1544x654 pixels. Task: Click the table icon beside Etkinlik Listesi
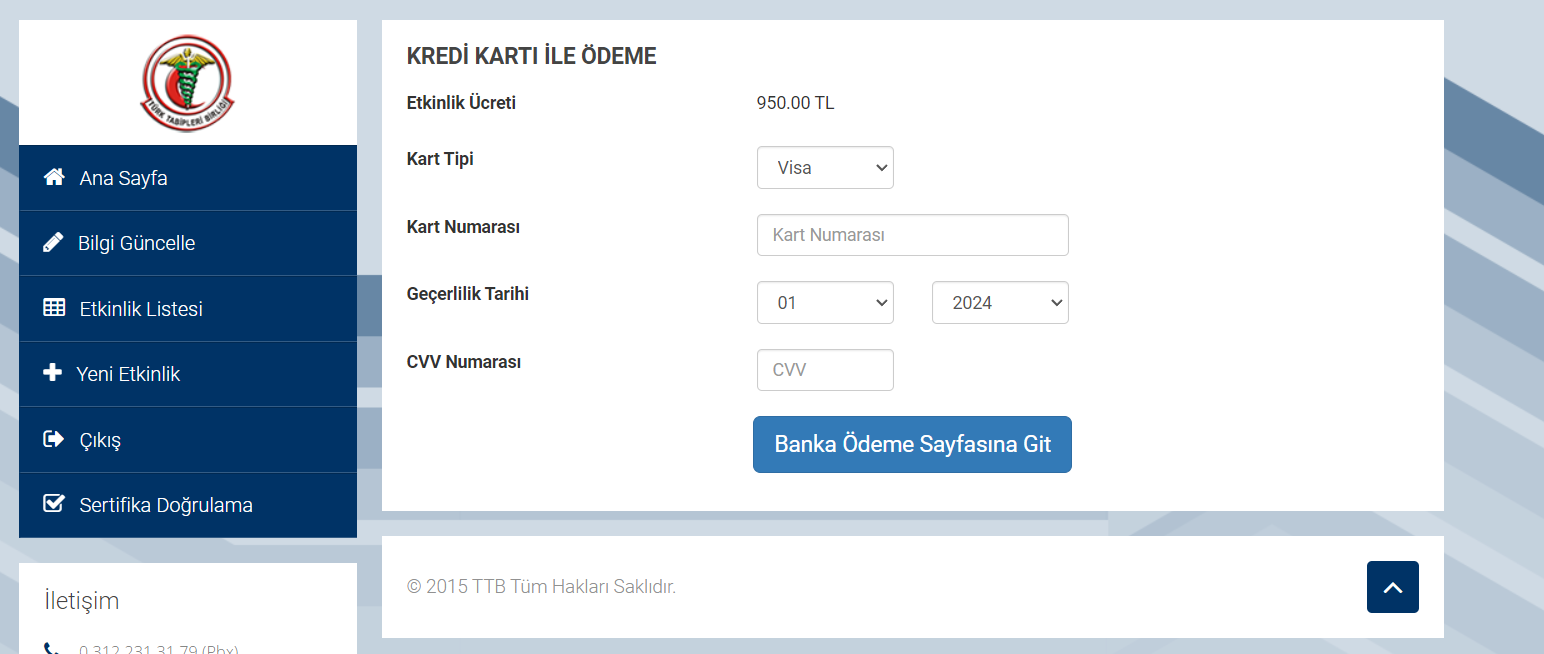tap(54, 308)
